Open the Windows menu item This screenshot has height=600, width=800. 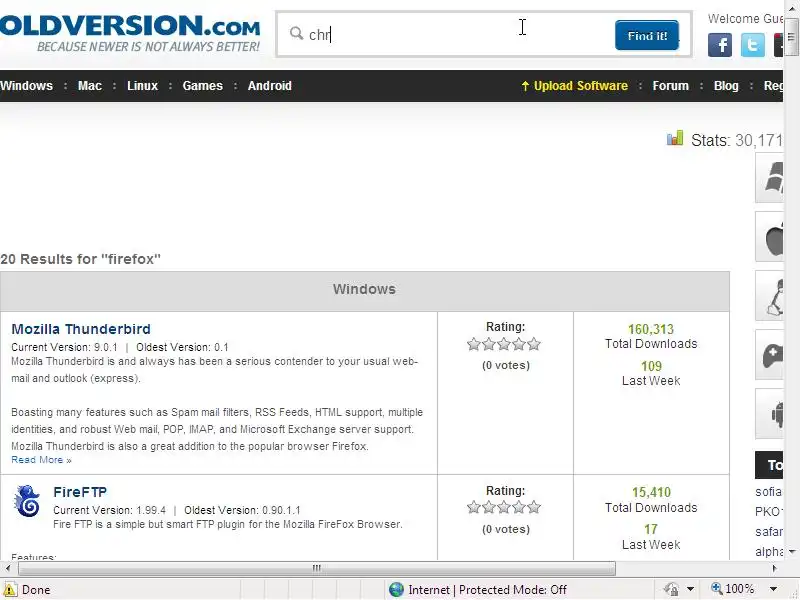click(26, 86)
